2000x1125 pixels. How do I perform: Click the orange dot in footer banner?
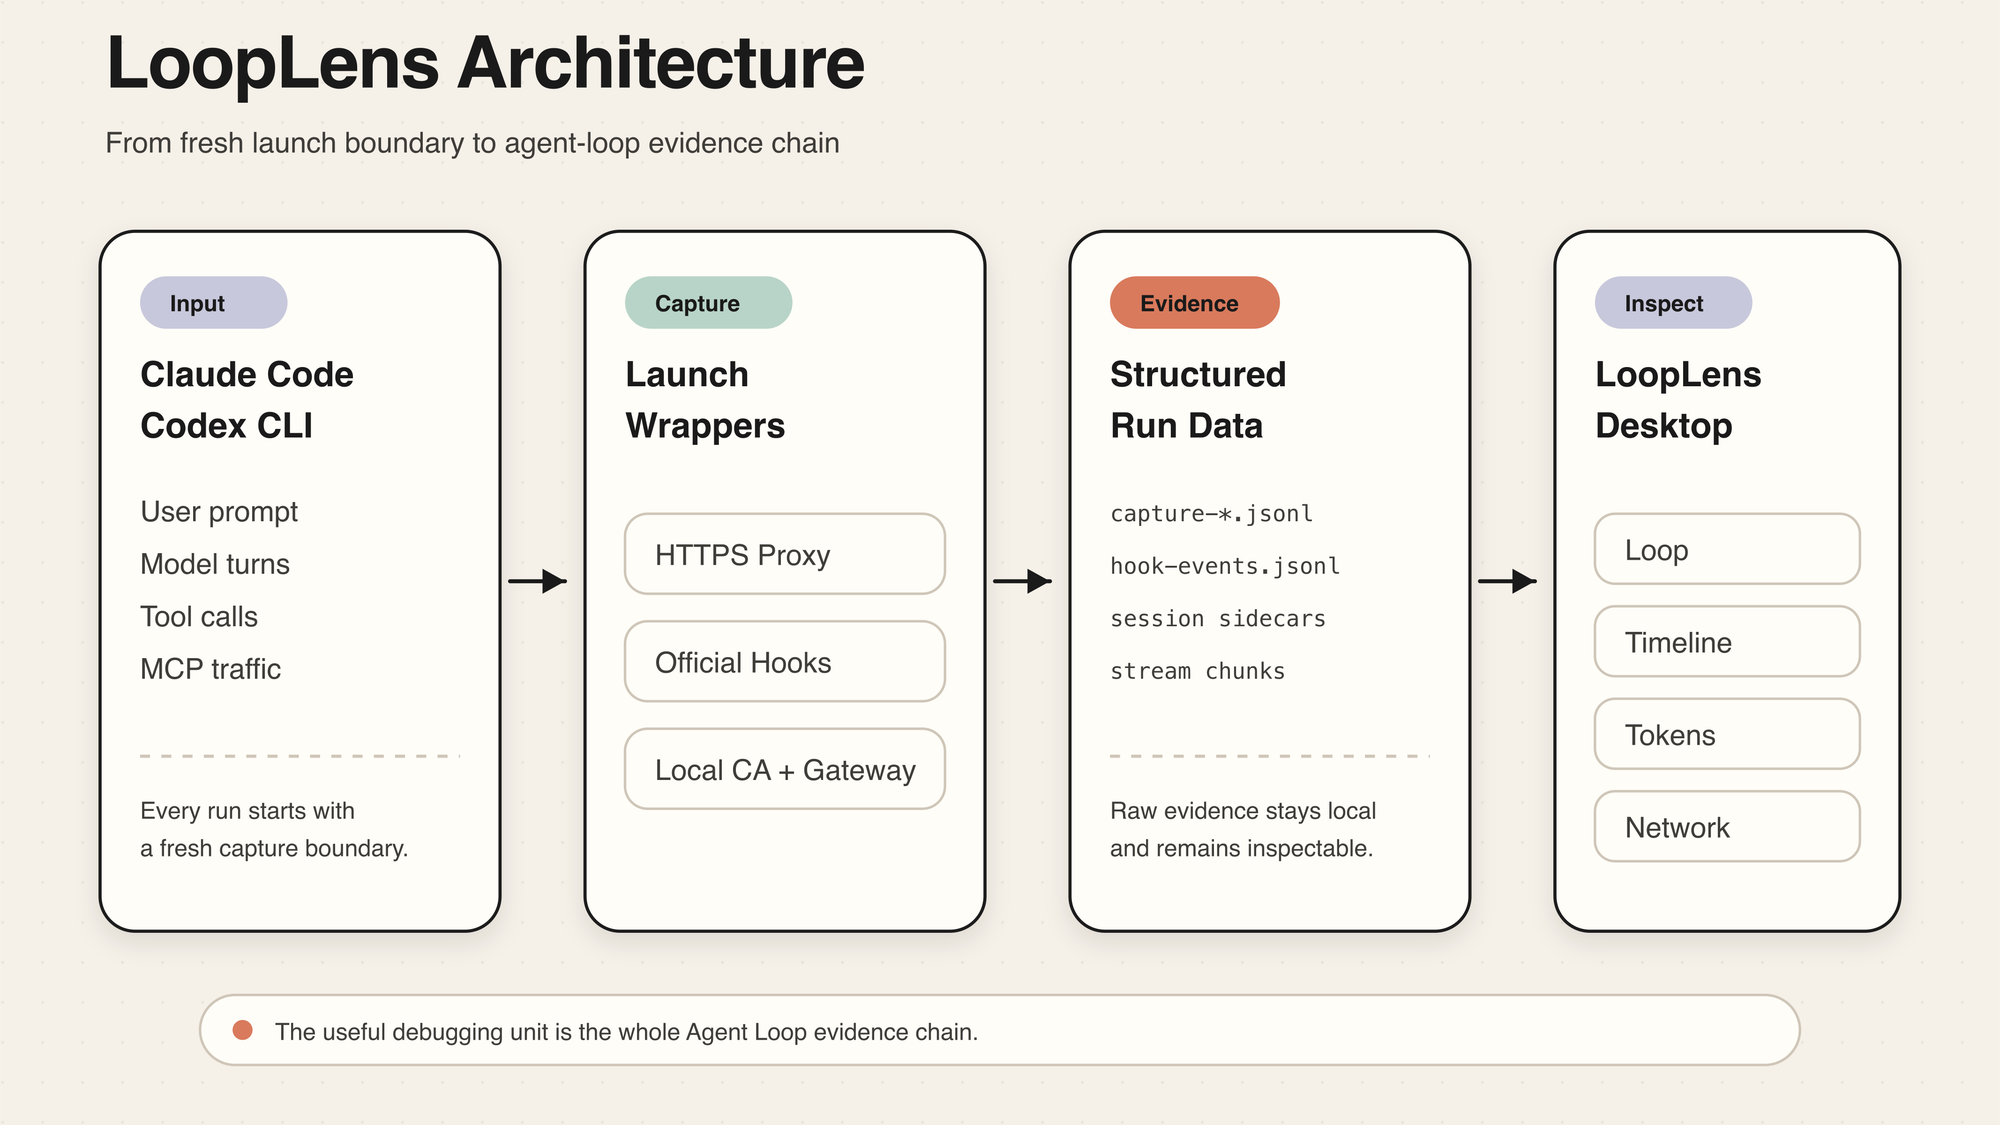(x=242, y=1030)
